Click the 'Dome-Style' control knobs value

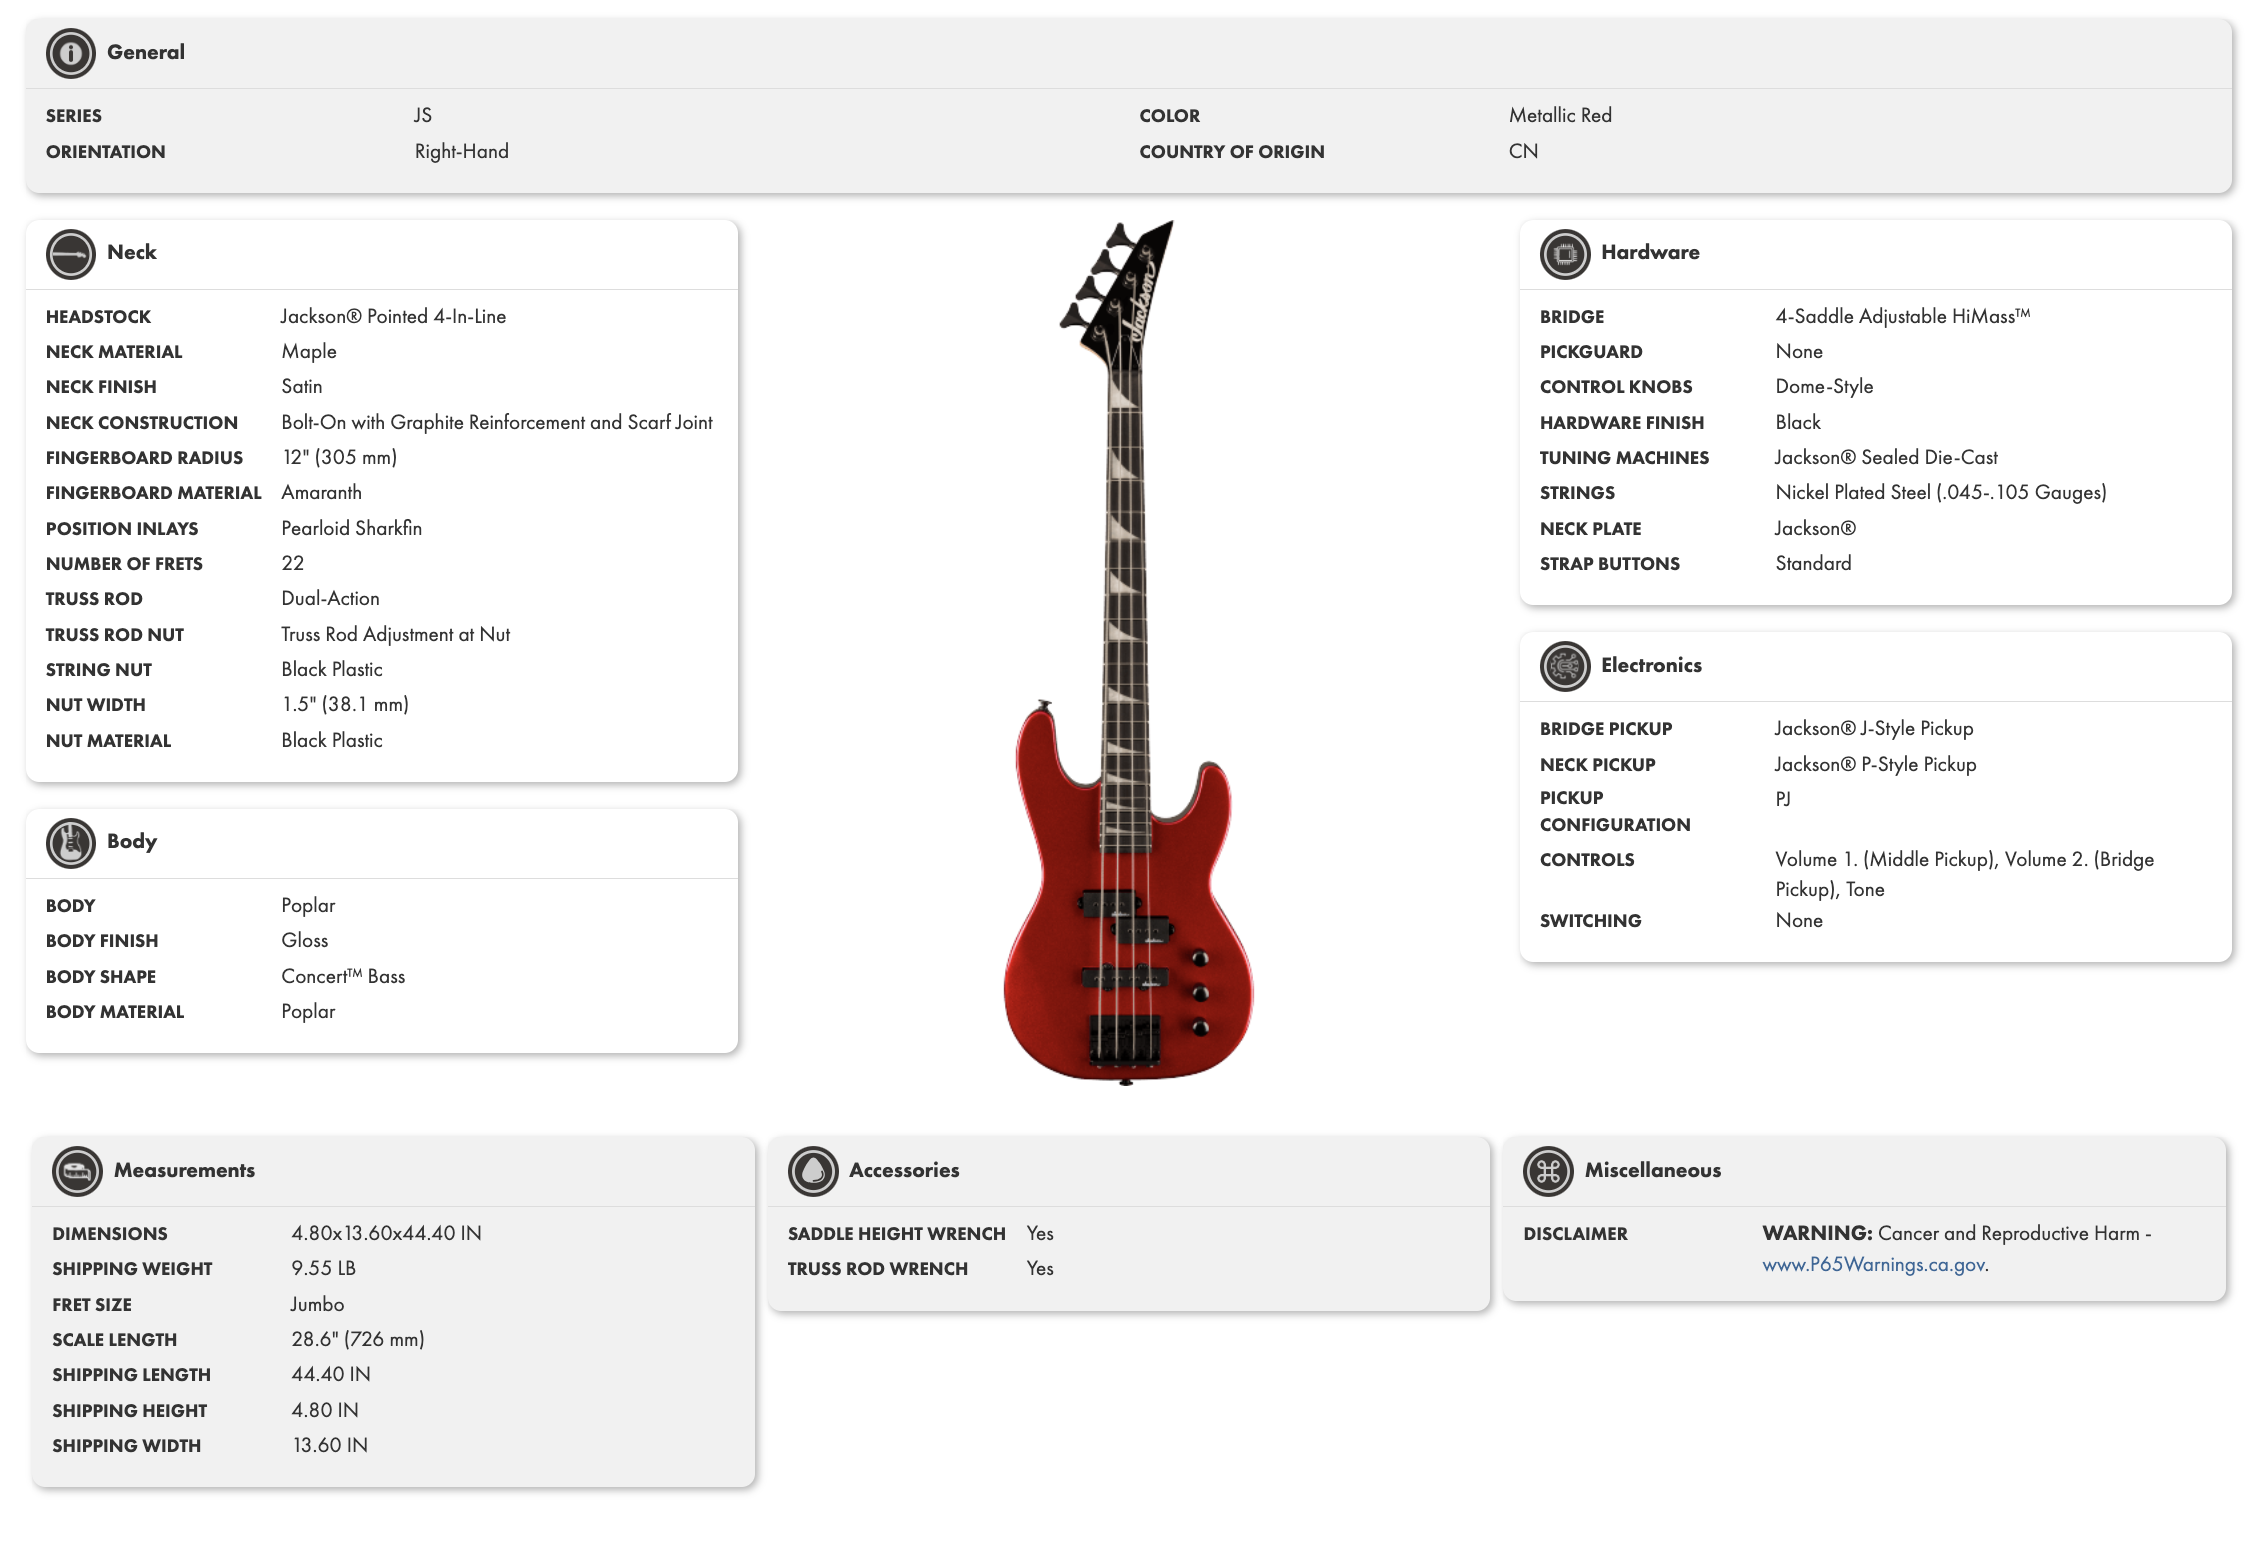click(x=1824, y=386)
